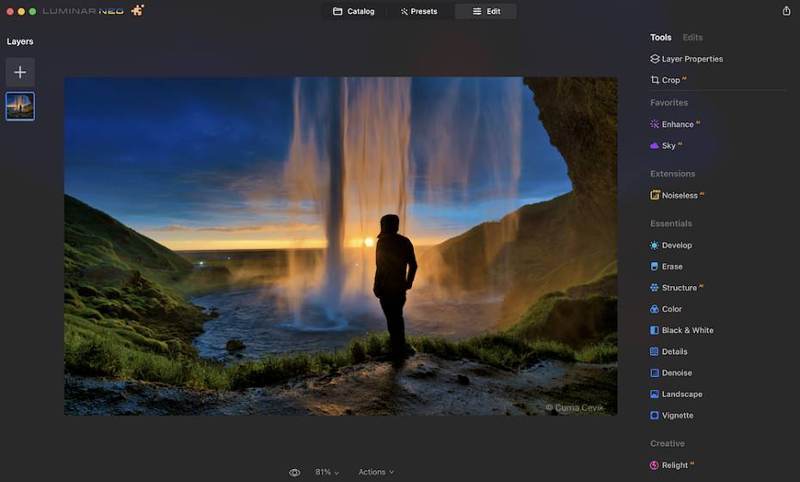The image size is (800, 482).
Task: Open the Sky tool label
Action: point(668,145)
